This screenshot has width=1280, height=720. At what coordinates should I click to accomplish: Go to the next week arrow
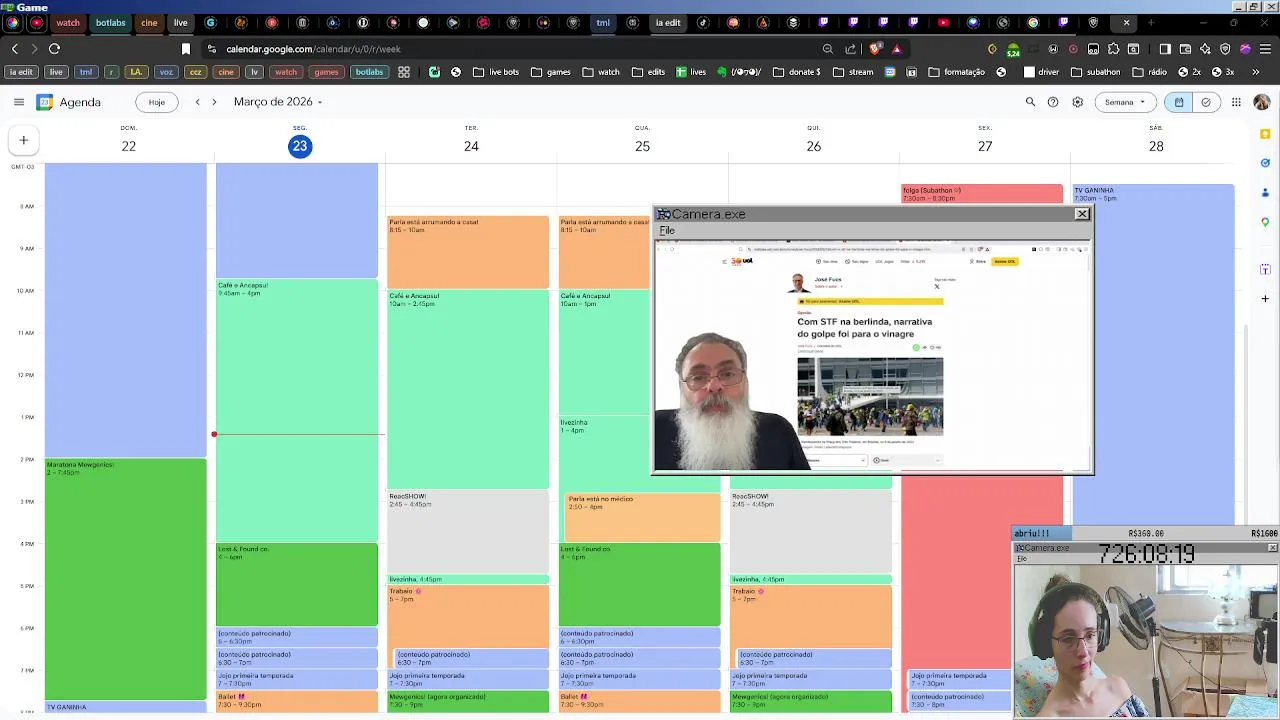pyautogui.click(x=214, y=102)
